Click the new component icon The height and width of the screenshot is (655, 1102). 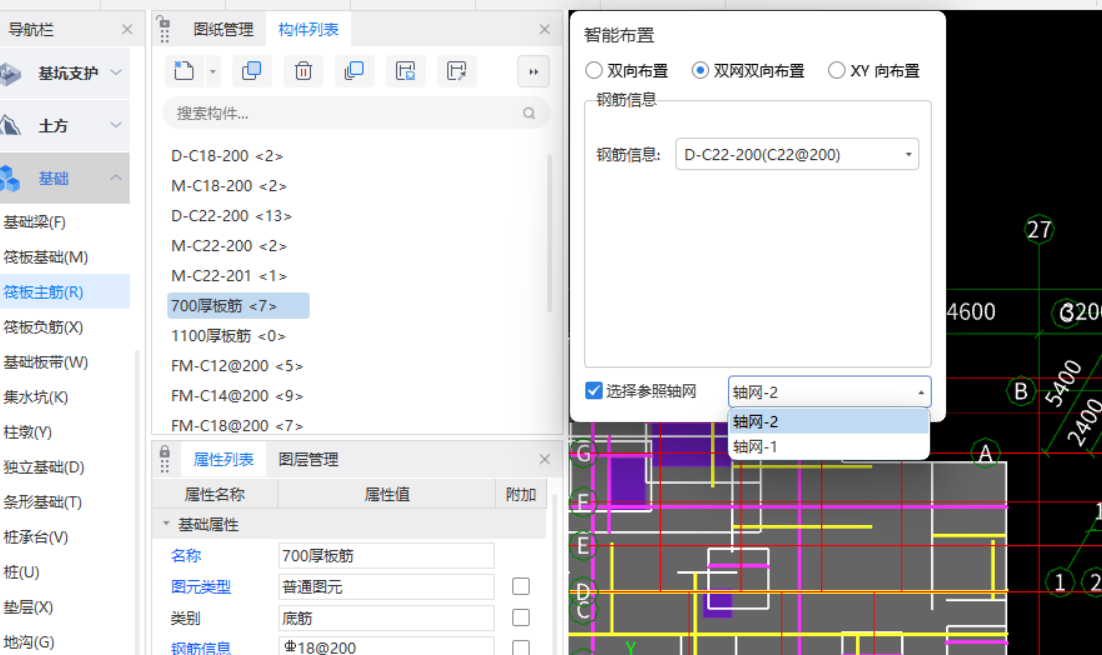pyautogui.click(x=183, y=71)
